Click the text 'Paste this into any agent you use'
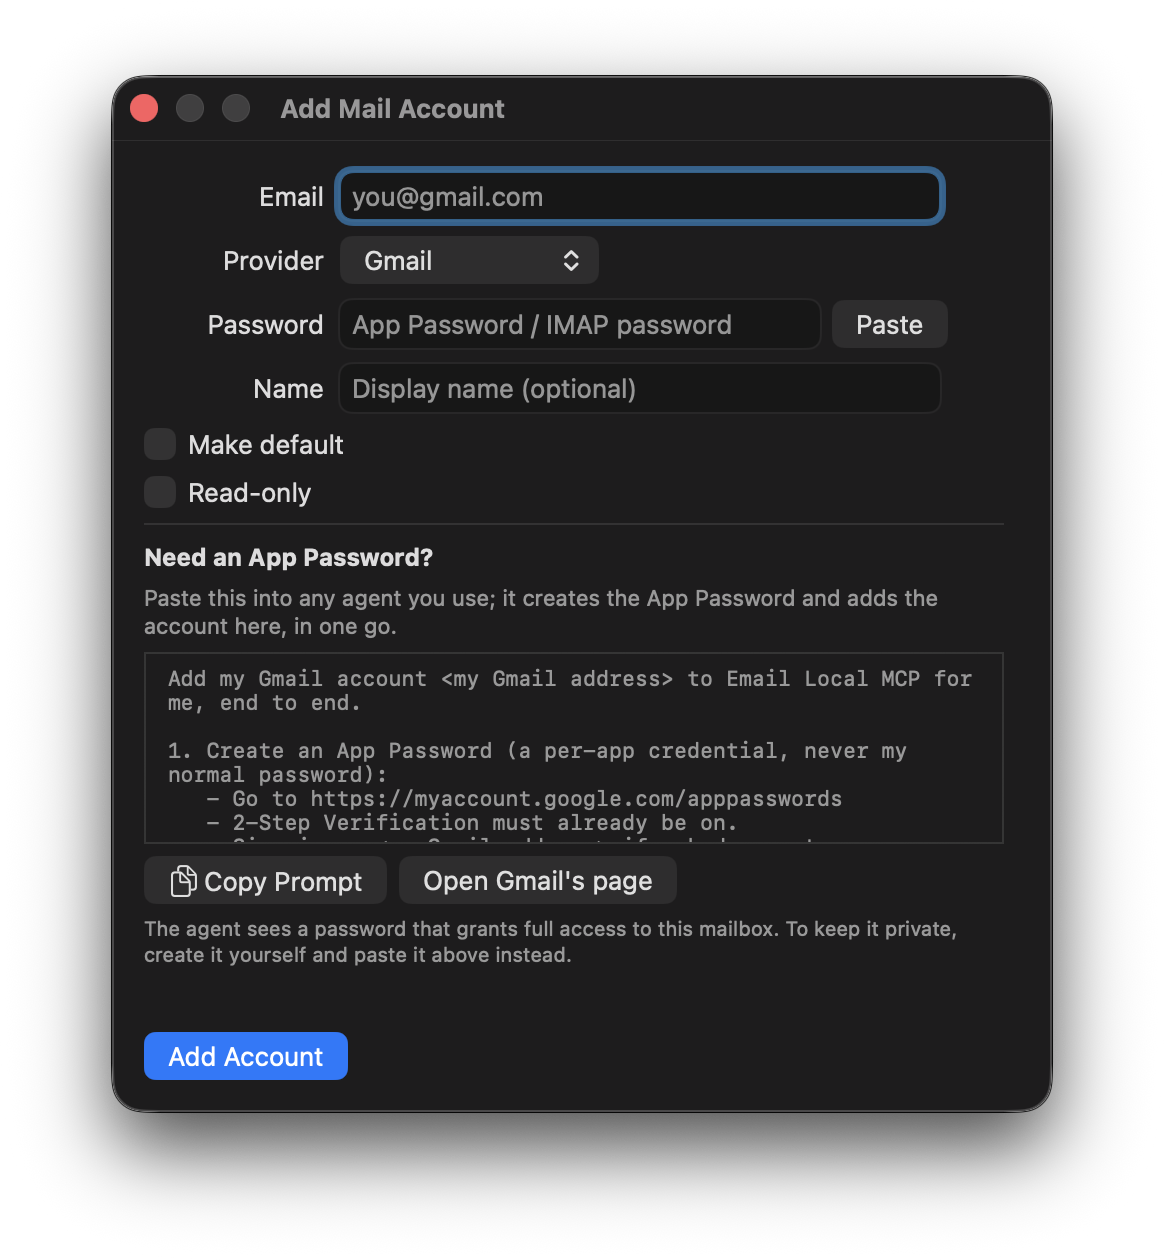This screenshot has height=1260, width=1164. 319,598
